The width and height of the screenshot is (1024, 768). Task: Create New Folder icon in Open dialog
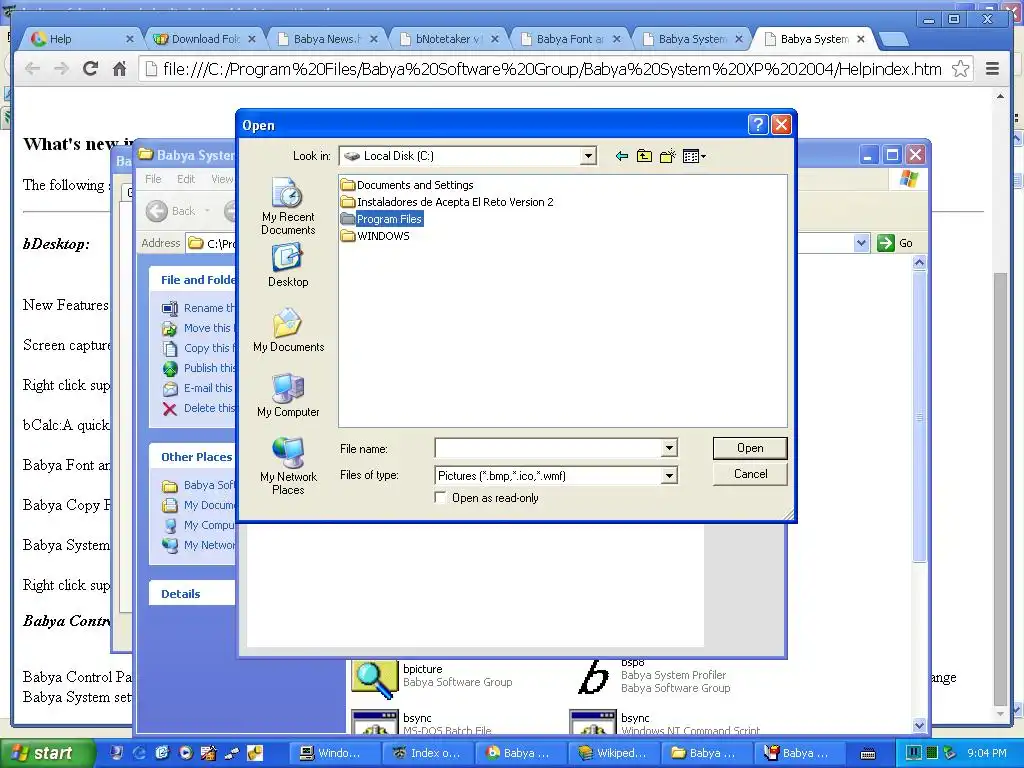[x=667, y=156]
